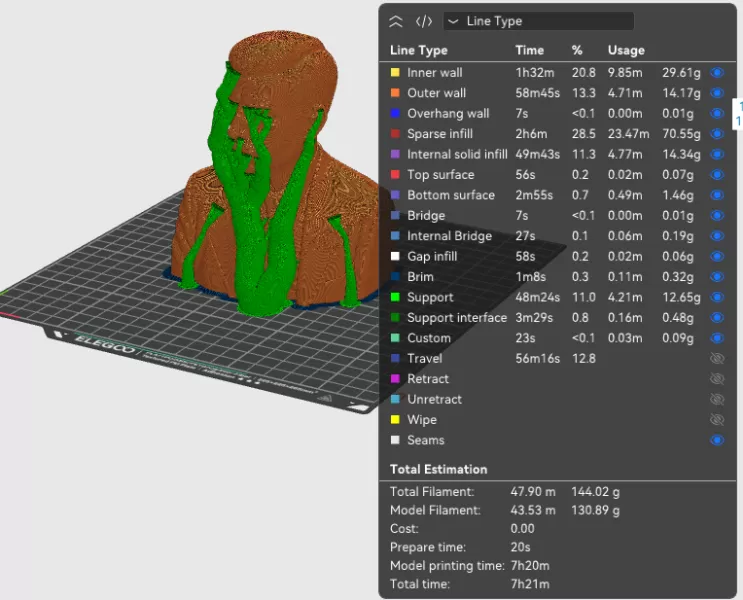Select the Gap infill row label

click(x=432, y=256)
